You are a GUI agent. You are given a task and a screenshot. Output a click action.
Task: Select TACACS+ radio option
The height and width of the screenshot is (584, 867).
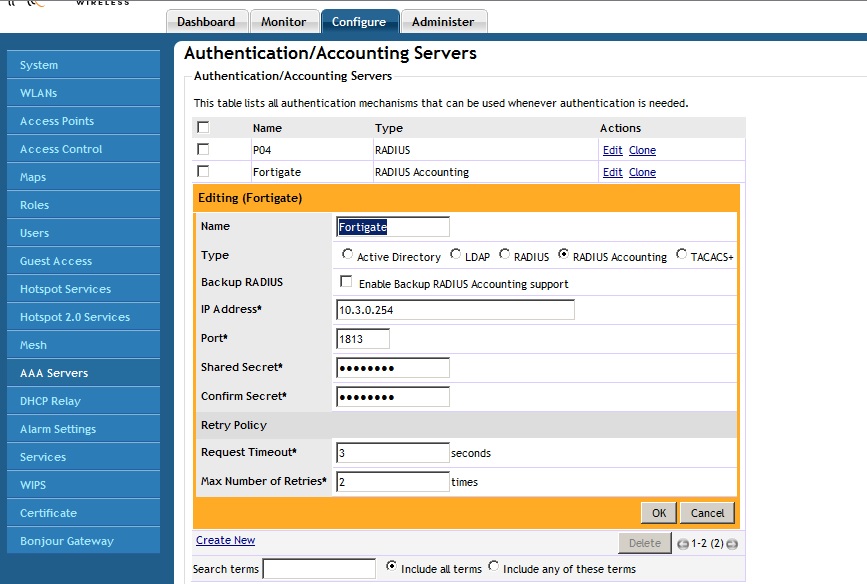(681, 254)
